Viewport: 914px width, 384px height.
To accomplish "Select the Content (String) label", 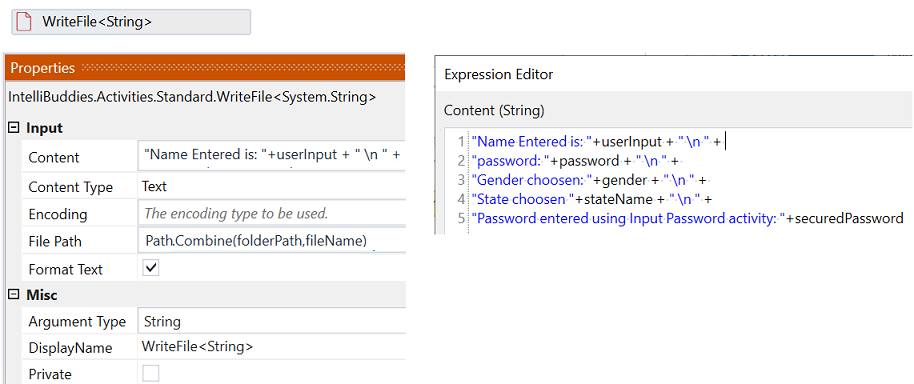I will tap(494, 110).
